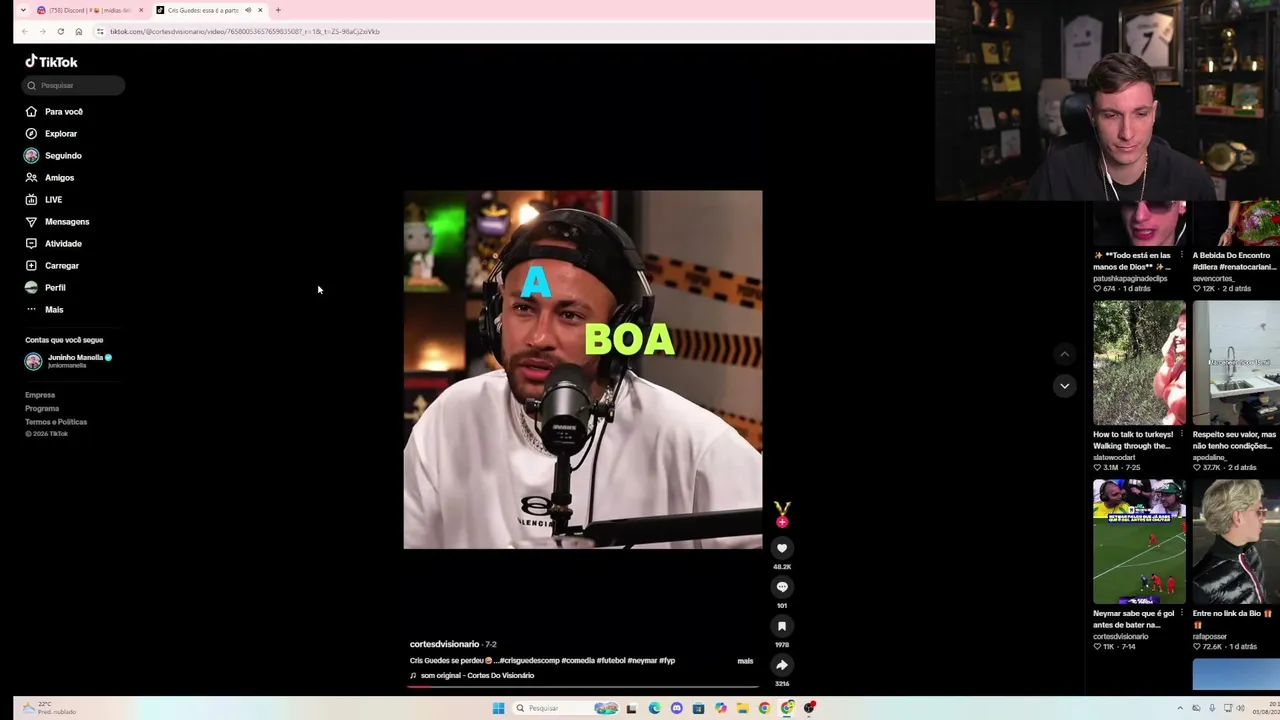
Task: Open Perfil avatar icon
Action: (31, 288)
